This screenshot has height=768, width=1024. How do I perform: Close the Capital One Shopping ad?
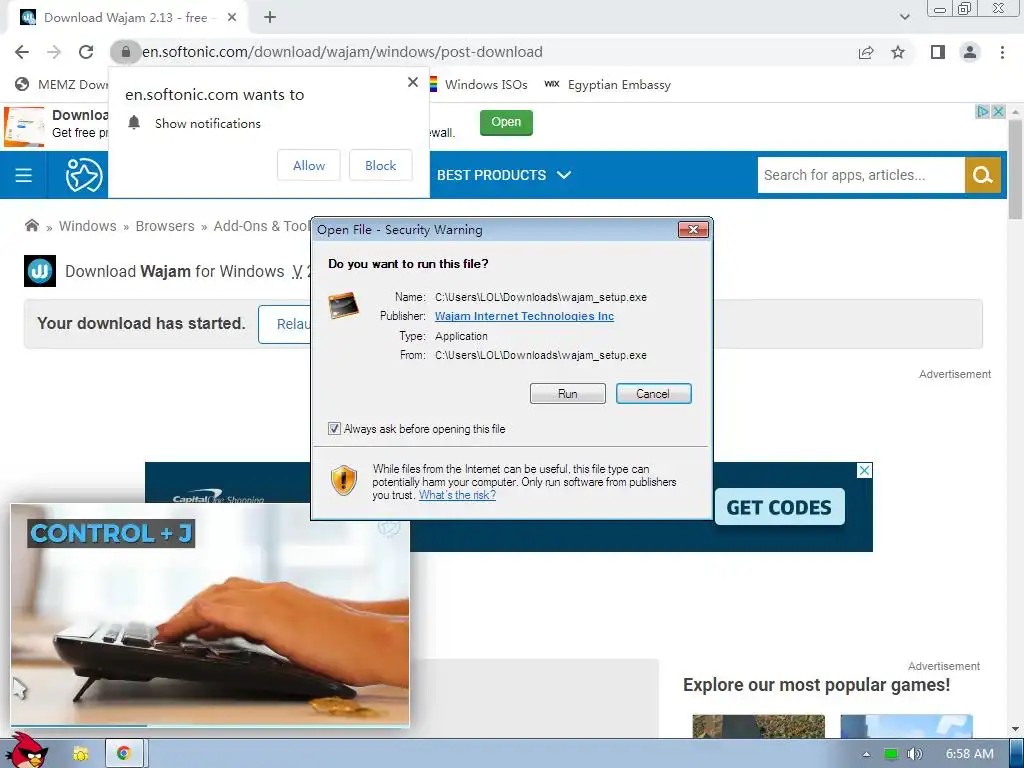coord(864,470)
